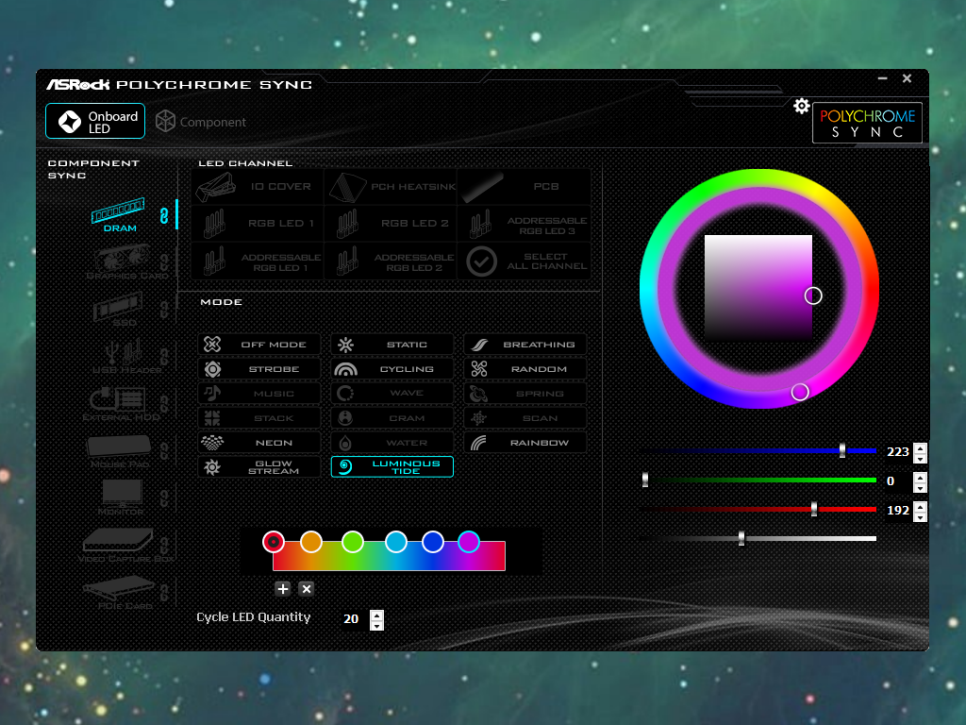Choose the PCH Heatsink LED channel
Screen dimensions: 966x725
391,187
